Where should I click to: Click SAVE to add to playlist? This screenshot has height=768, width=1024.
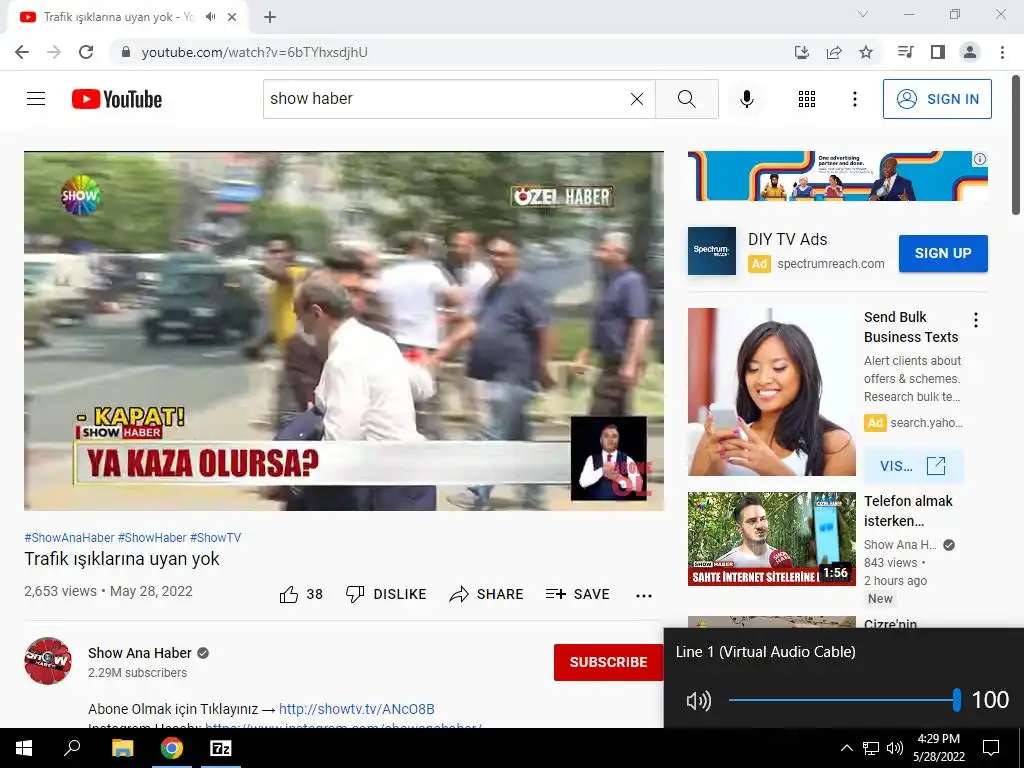(577, 594)
